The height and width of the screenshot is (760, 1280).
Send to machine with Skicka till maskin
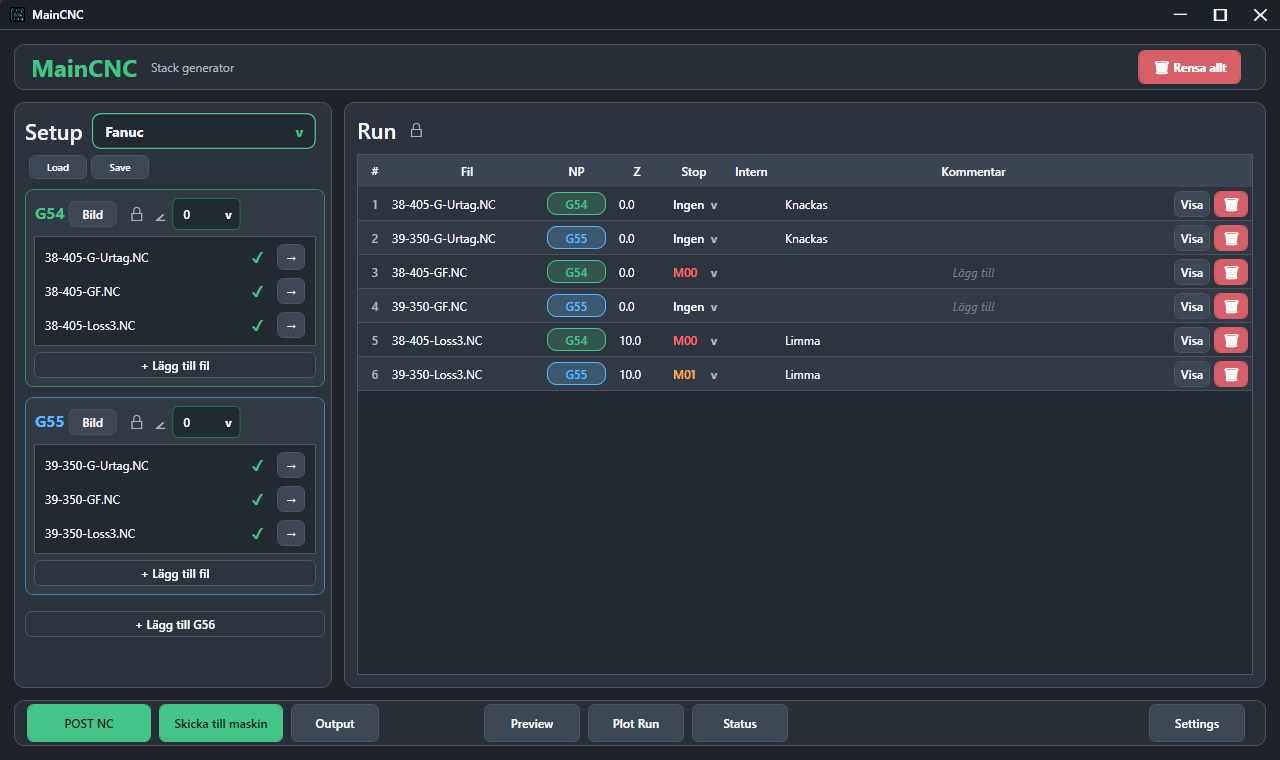pos(221,723)
